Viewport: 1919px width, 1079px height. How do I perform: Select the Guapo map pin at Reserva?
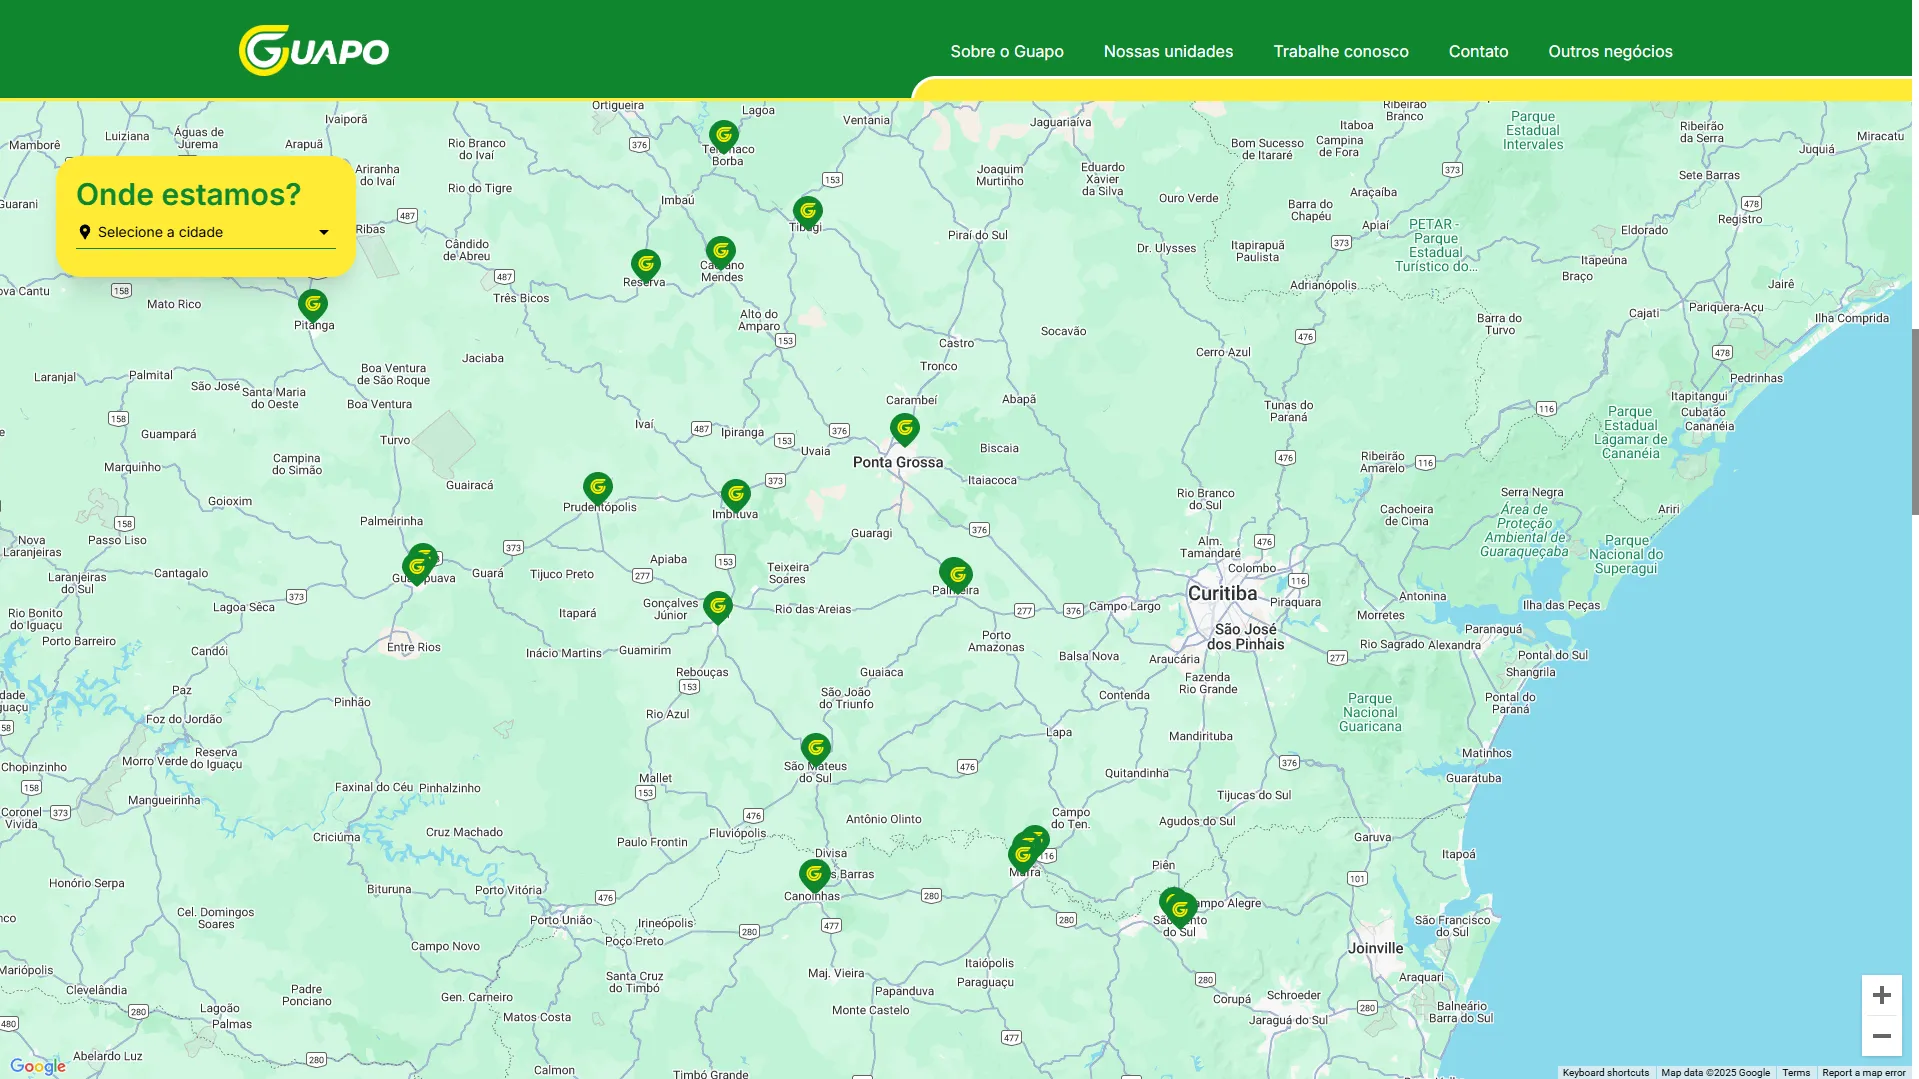[646, 266]
